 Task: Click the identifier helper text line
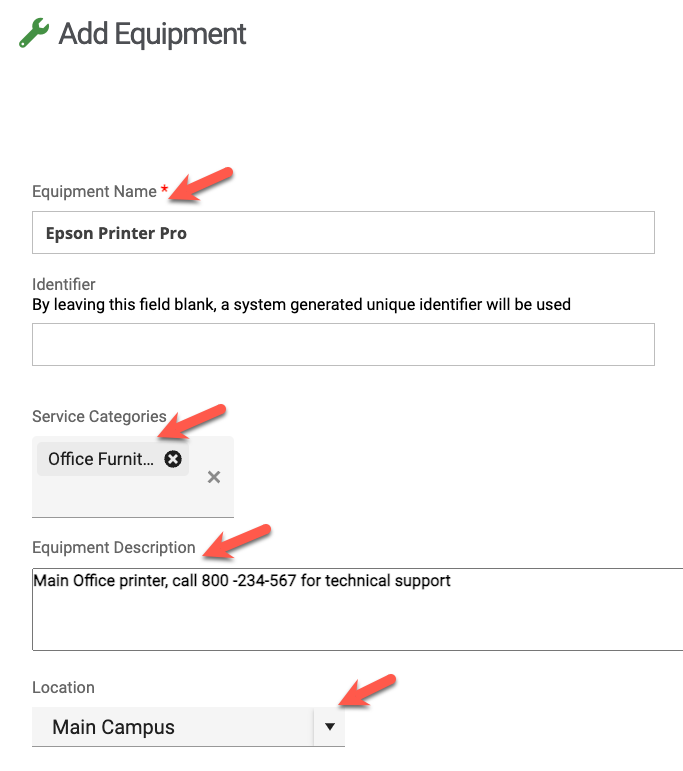pyautogui.click(x=301, y=304)
